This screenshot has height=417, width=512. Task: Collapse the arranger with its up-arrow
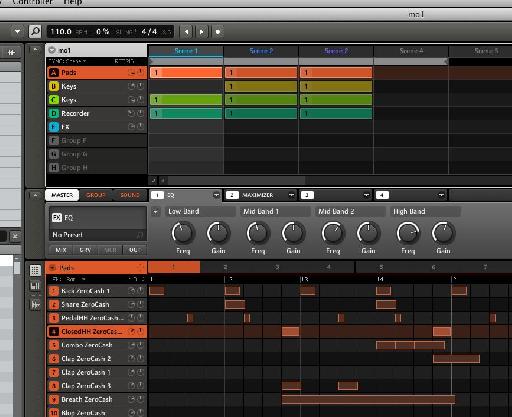coord(35,50)
